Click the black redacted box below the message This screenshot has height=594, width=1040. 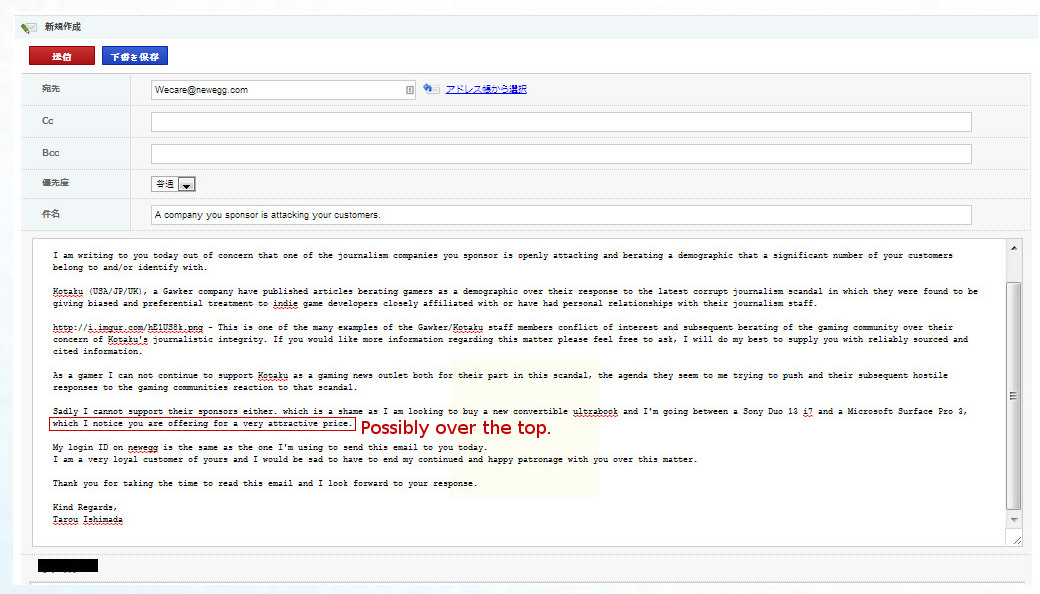tap(67, 566)
